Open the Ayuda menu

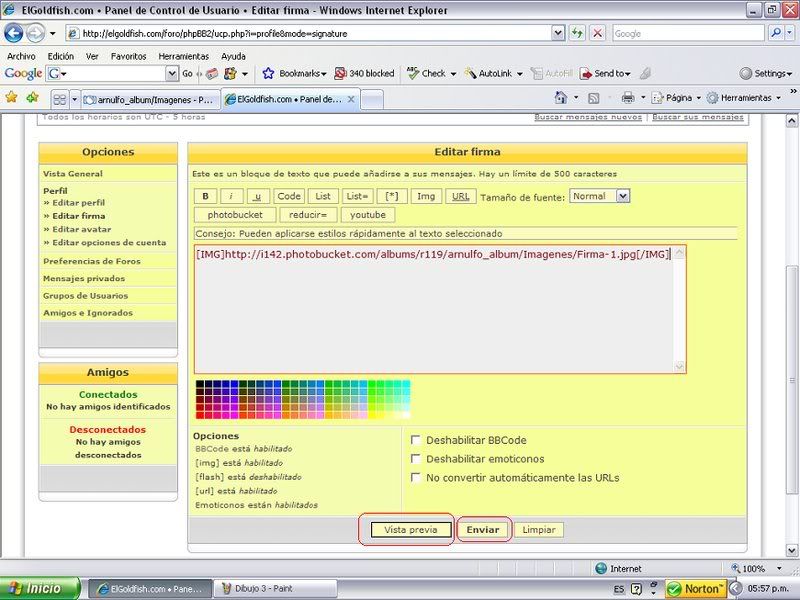click(x=233, y=56)
